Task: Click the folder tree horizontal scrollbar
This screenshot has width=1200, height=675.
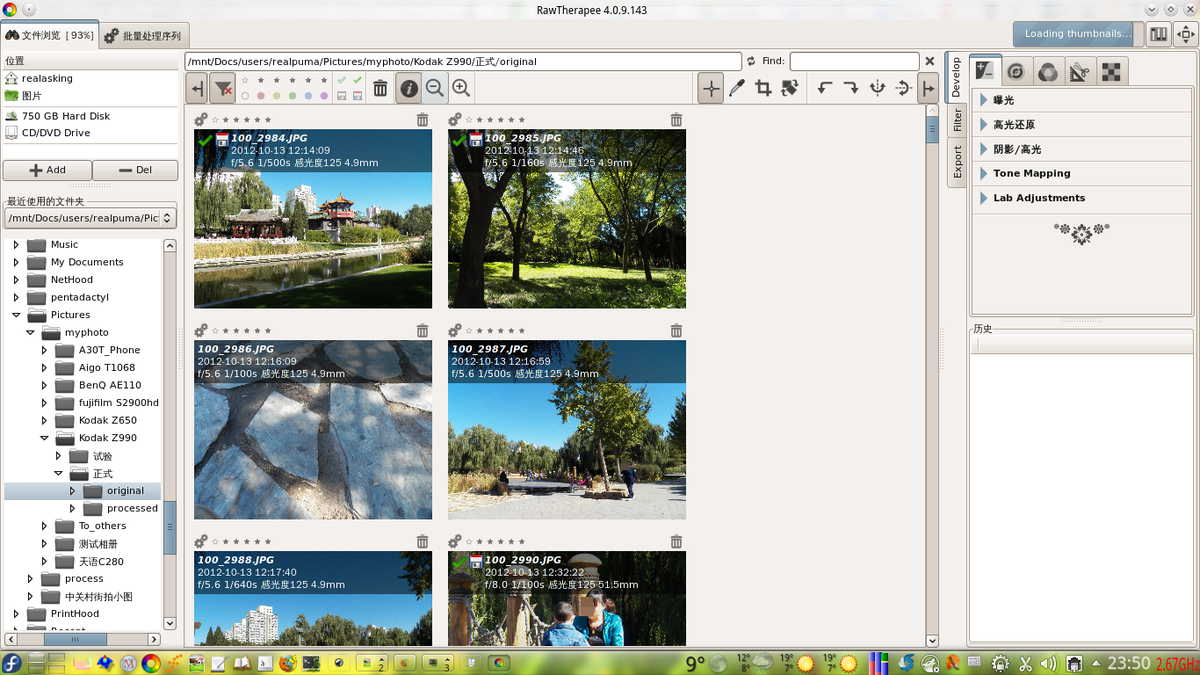Action: pos(83,638)
